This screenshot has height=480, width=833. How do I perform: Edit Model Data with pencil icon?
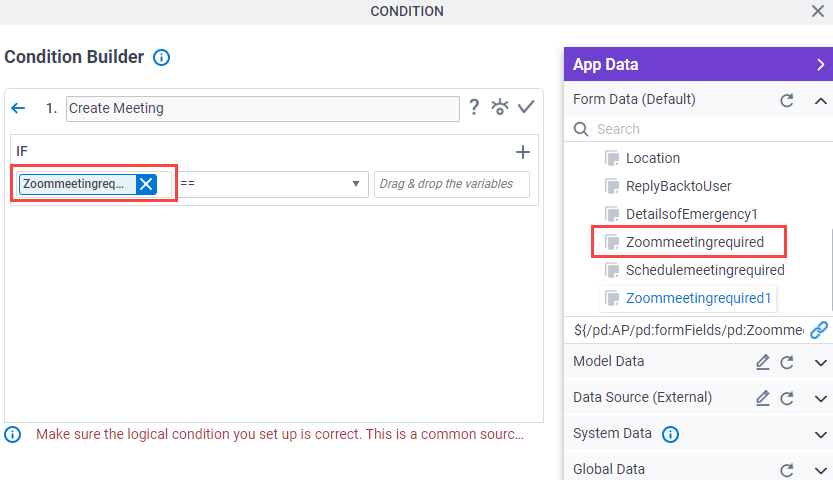coord(763,362)
